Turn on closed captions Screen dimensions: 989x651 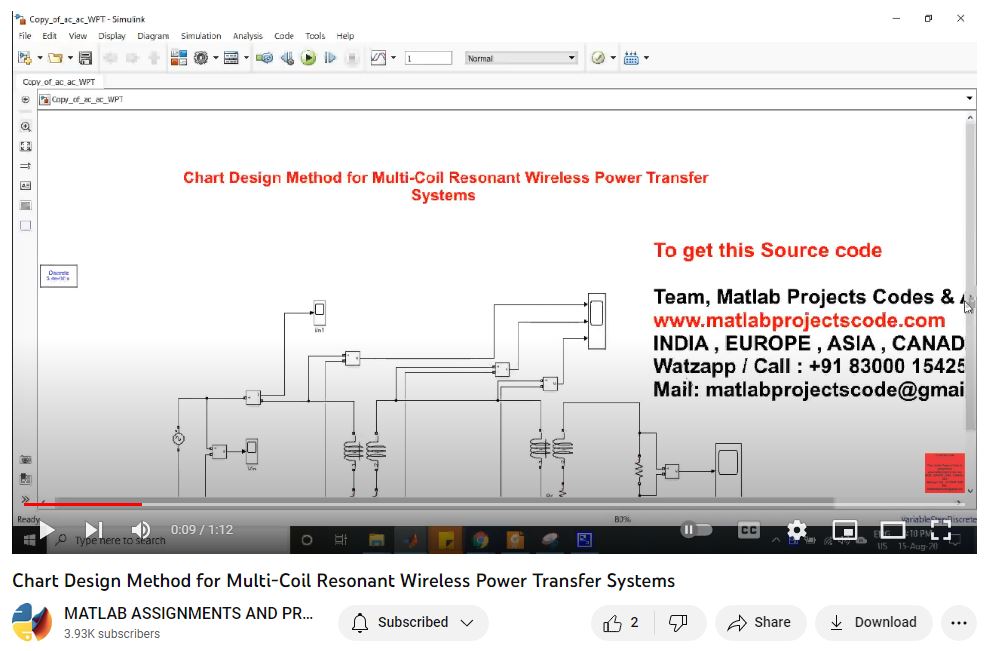[748, 529]
